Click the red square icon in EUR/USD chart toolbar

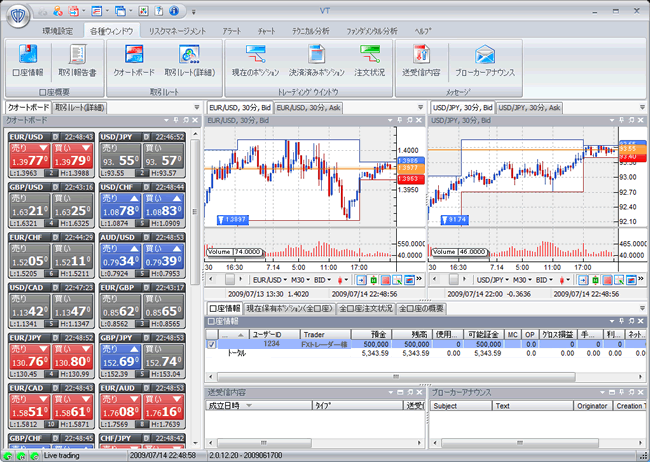386,280
